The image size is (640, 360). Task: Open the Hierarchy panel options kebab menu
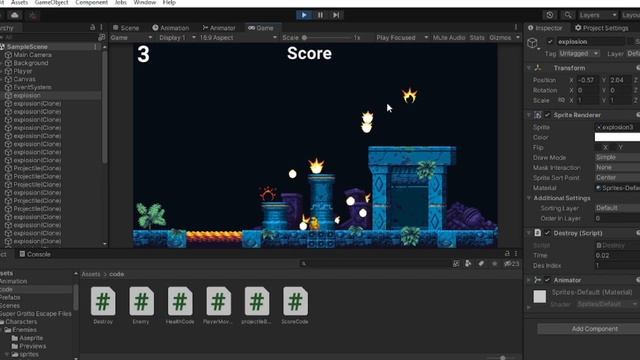point(101,27)
